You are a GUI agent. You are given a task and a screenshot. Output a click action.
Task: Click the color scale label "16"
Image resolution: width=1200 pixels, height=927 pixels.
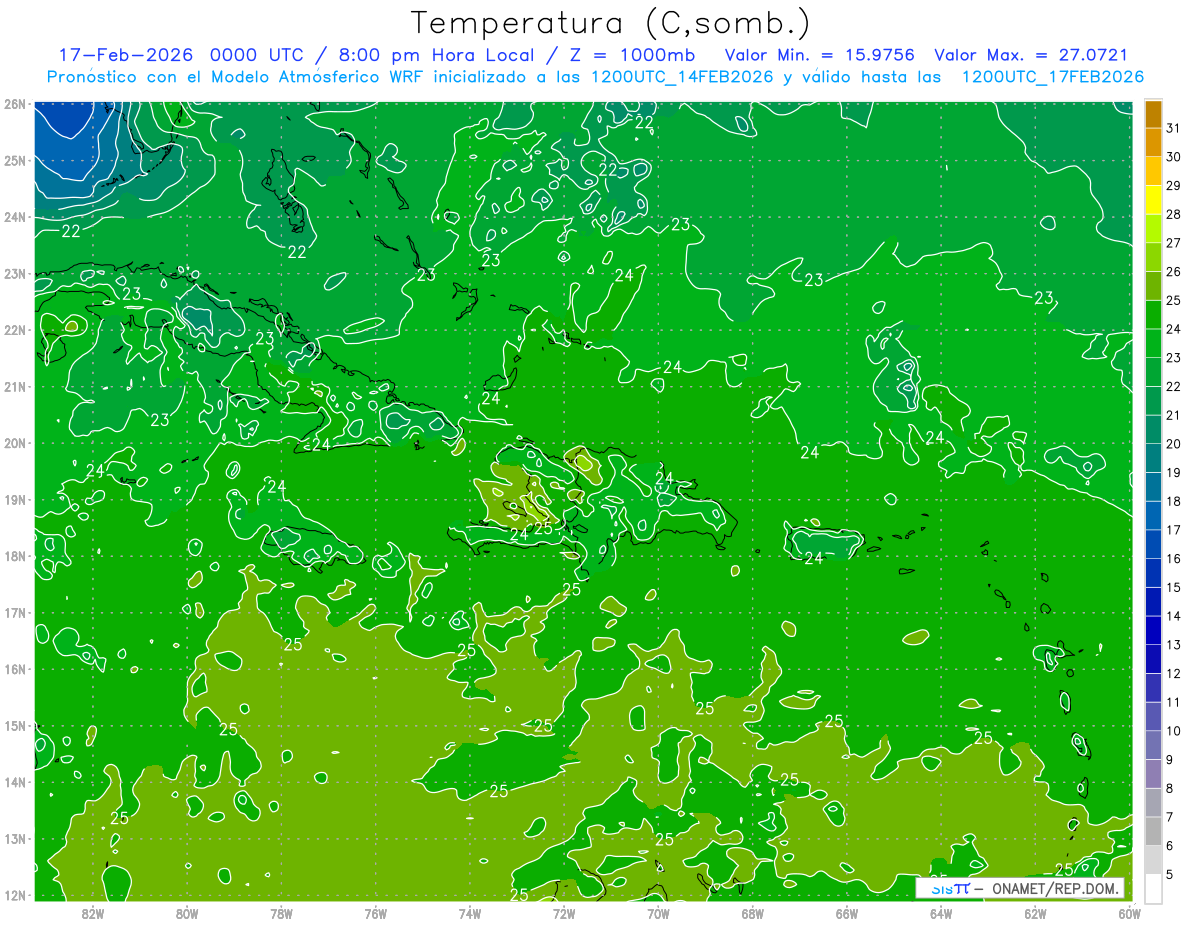coord(1174,559)
